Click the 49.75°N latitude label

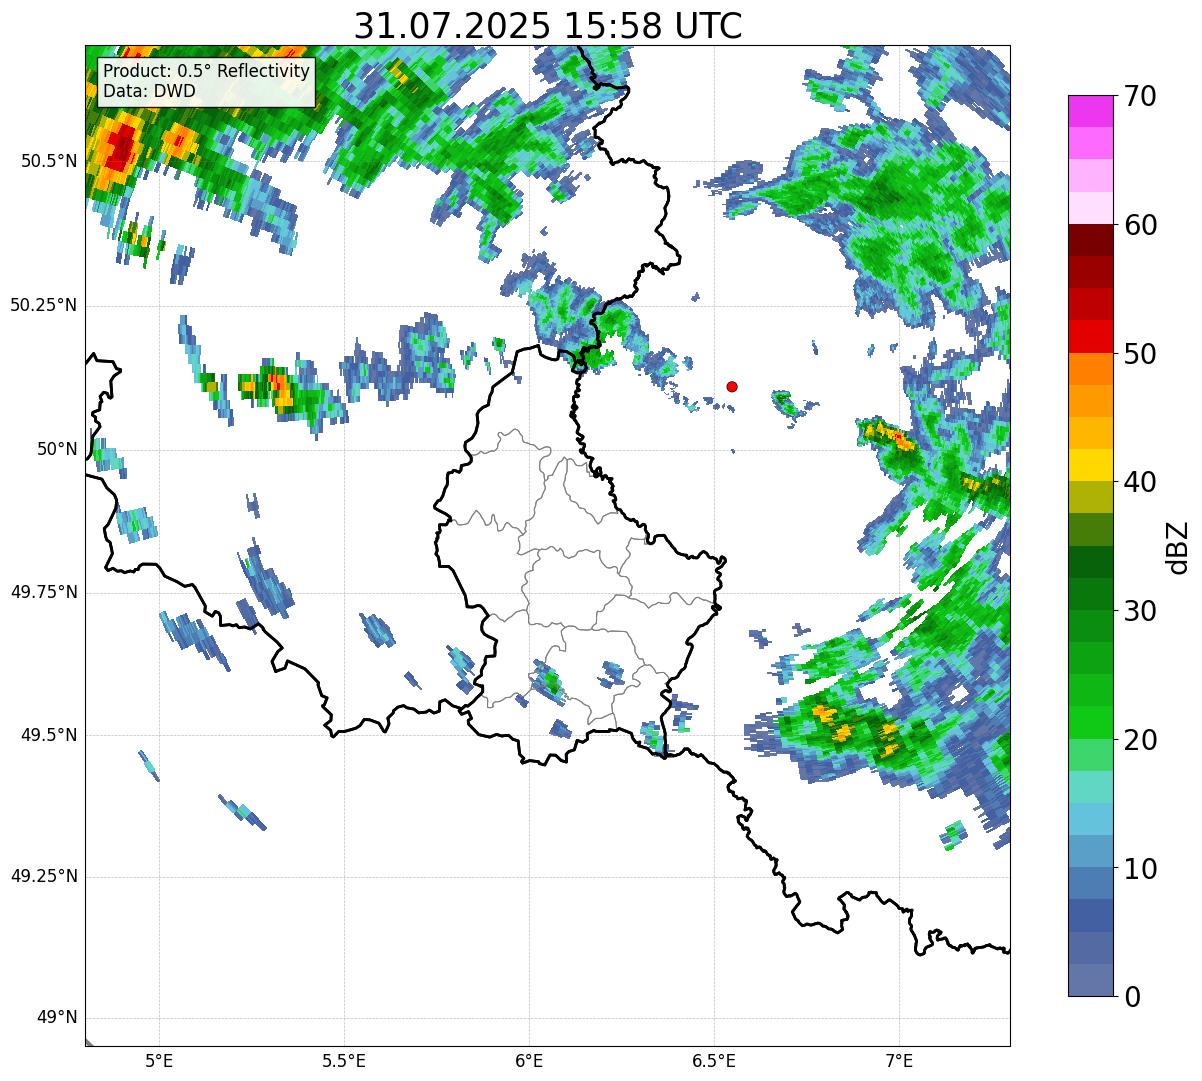pos(44,592)
